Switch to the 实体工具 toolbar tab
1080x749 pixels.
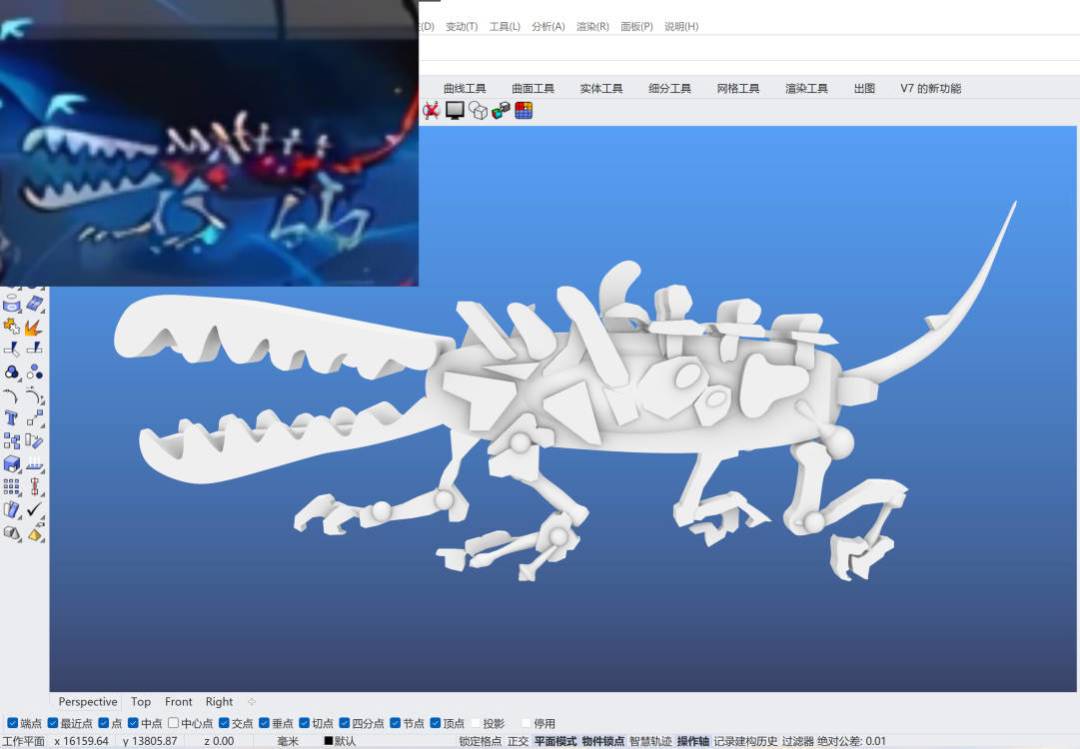[x=601, y=88]
